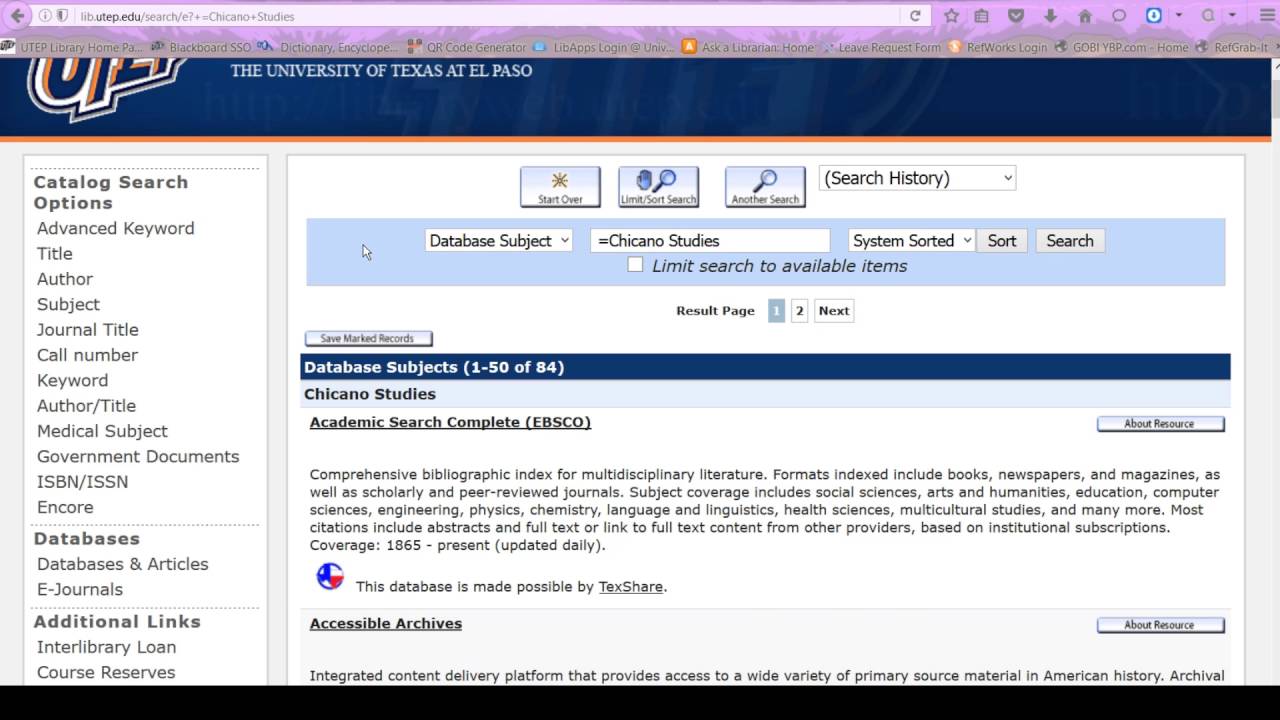Go to result page 2
The width and height of the screenshot is (1280, 720).
799,311
